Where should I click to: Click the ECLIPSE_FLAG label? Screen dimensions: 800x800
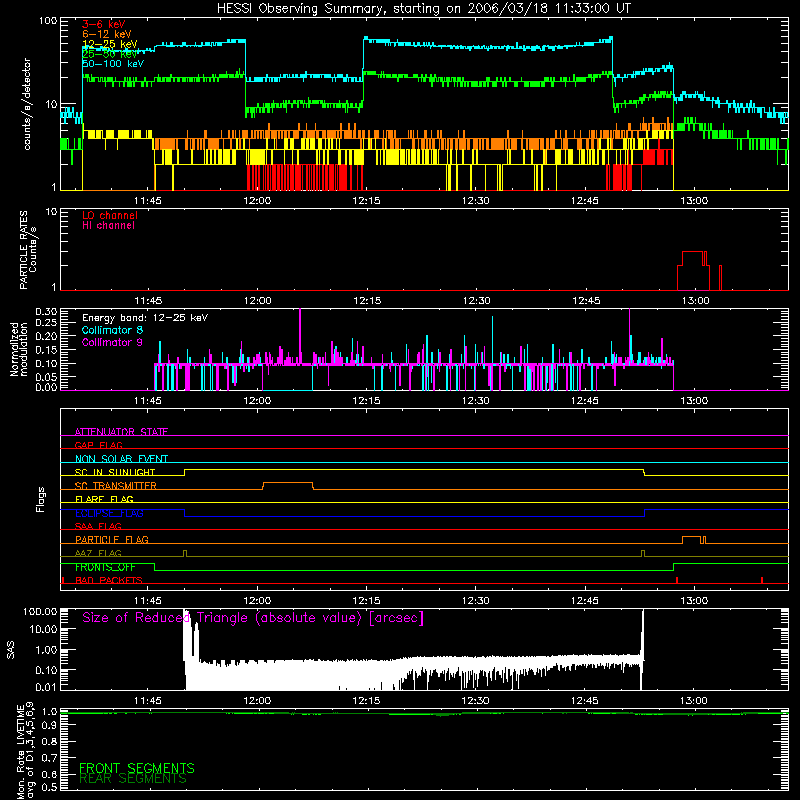pyautogui.click(x=109, y=513)
